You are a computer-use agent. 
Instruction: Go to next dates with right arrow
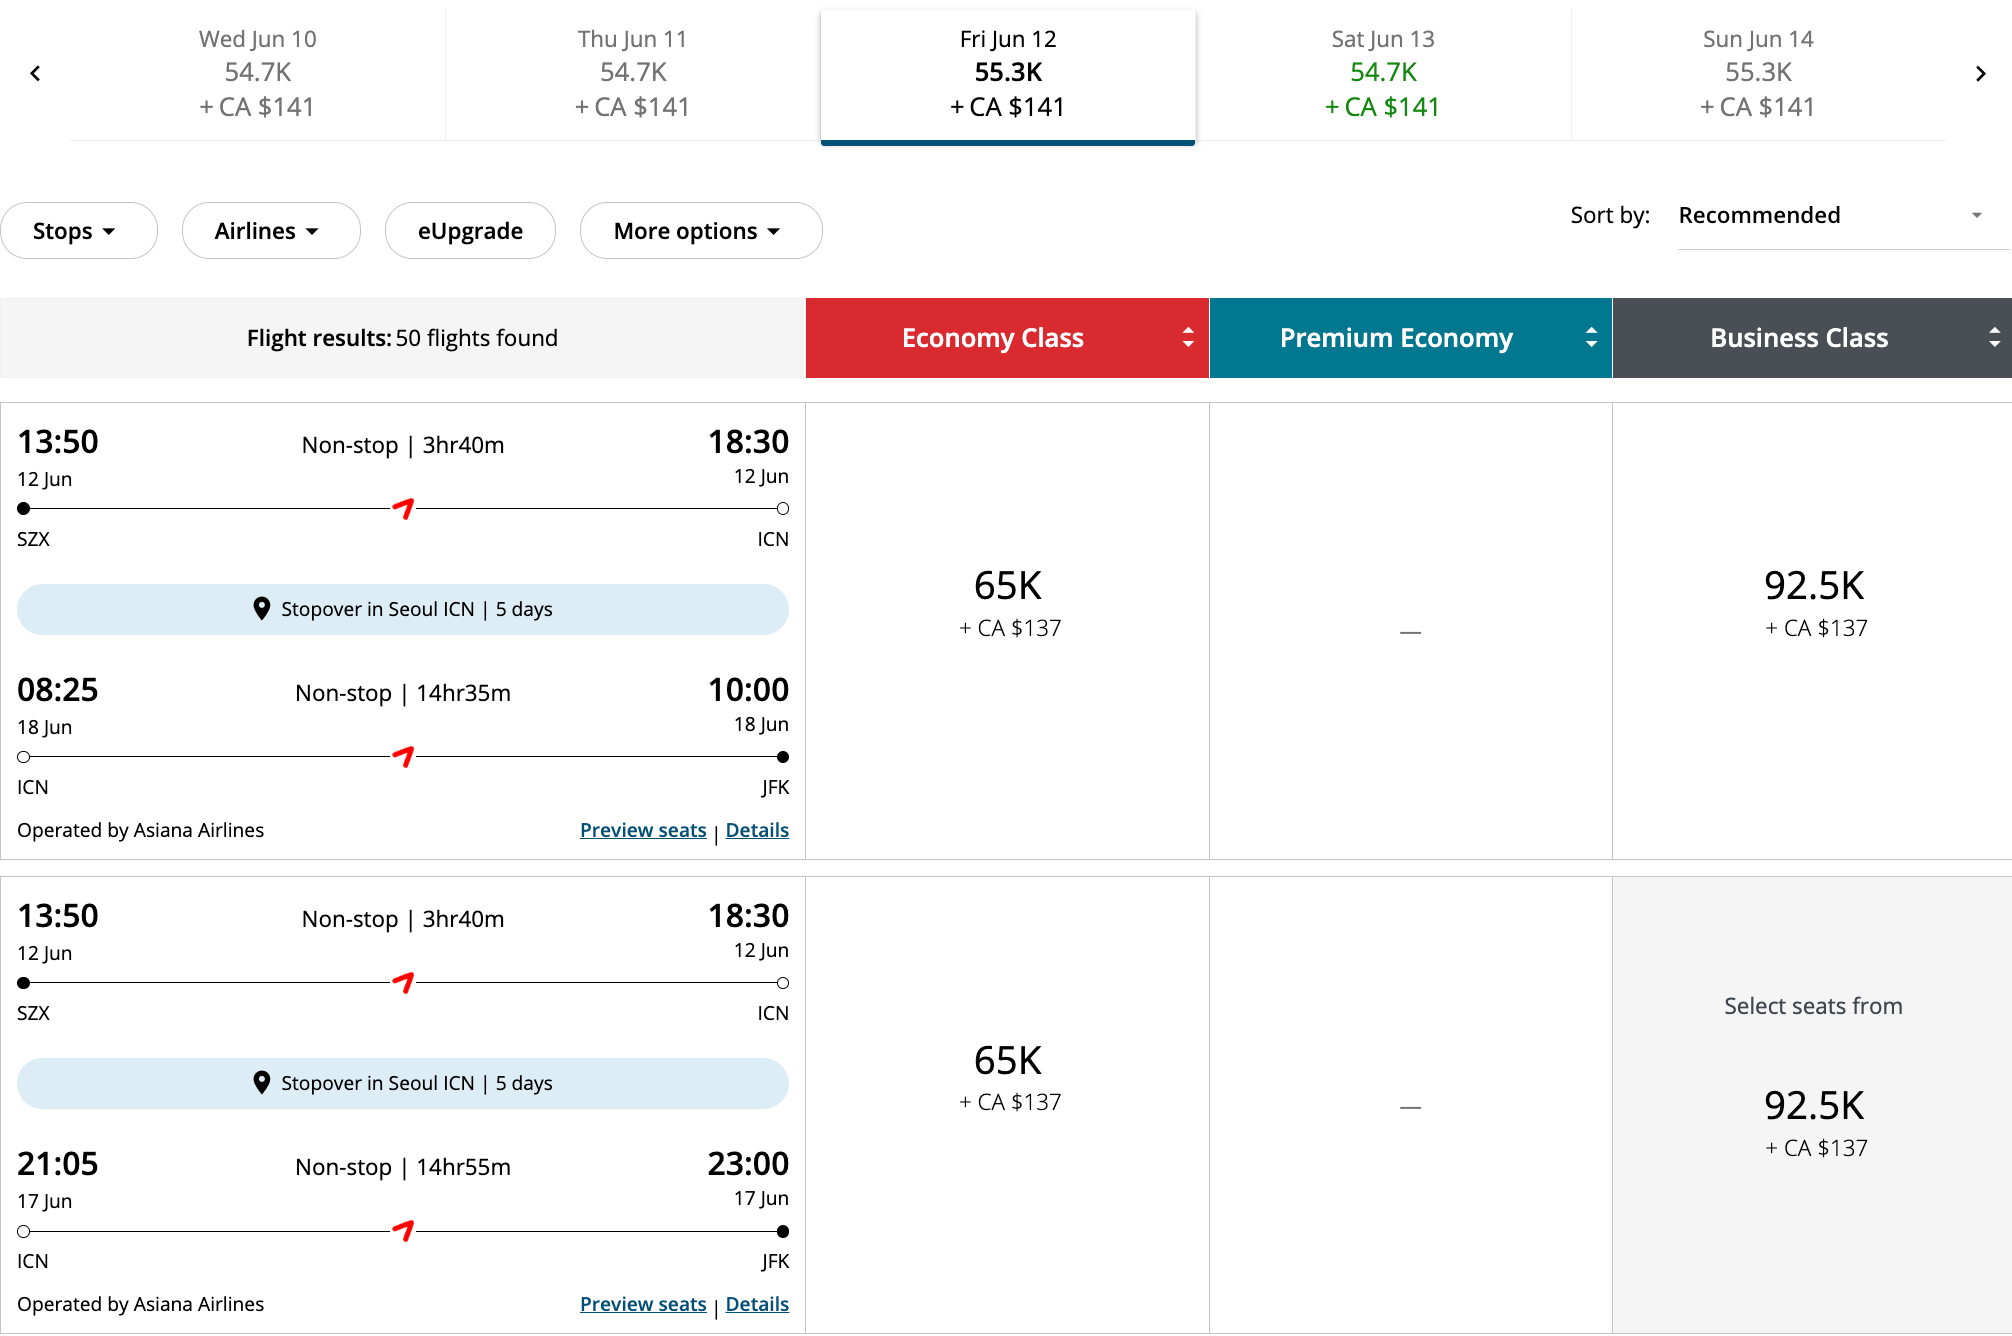[x=1980, y=73]
